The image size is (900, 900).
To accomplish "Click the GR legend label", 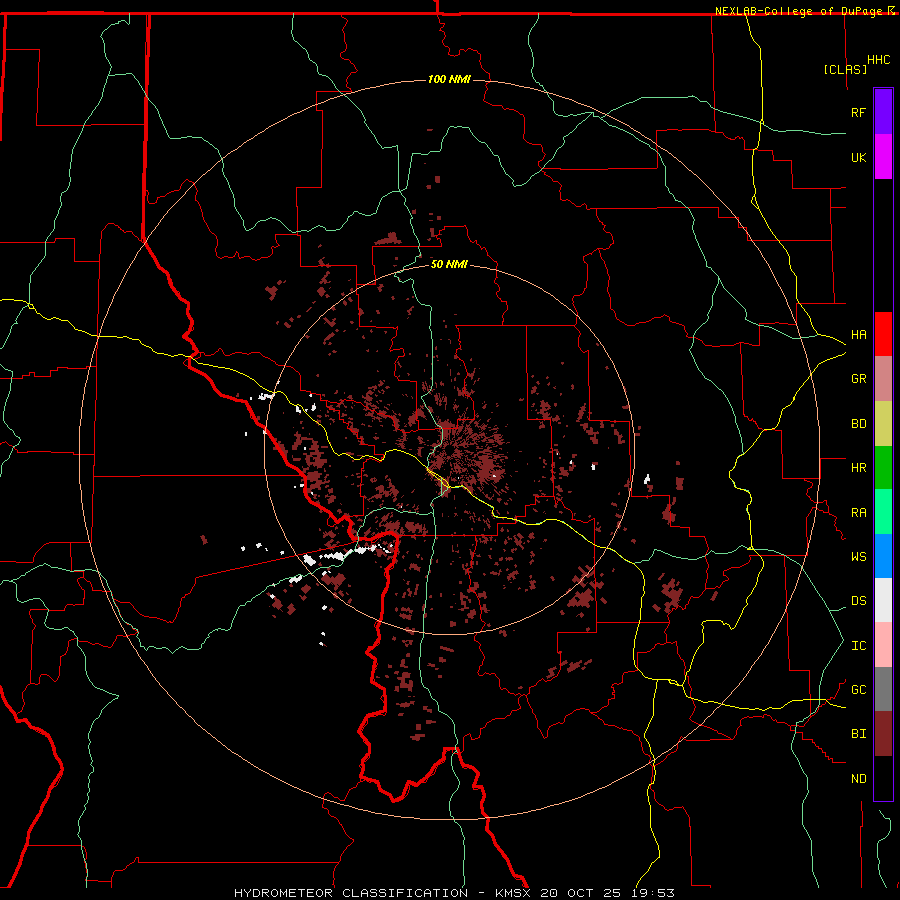I will tap(858, 379).
